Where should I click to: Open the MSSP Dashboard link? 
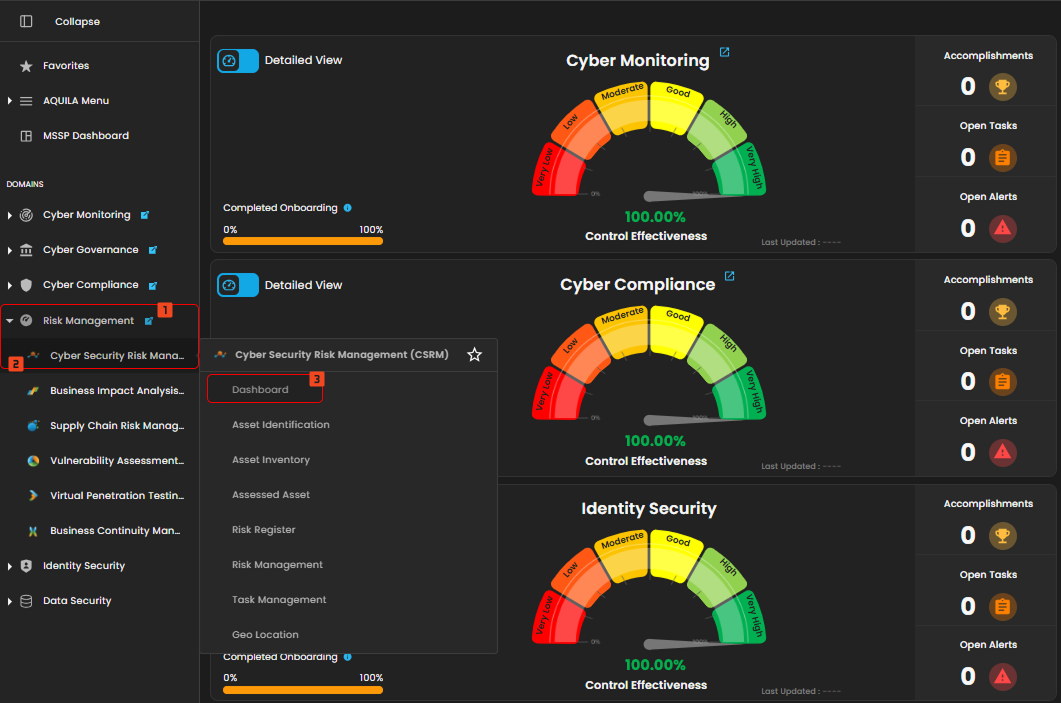point(85,136)
